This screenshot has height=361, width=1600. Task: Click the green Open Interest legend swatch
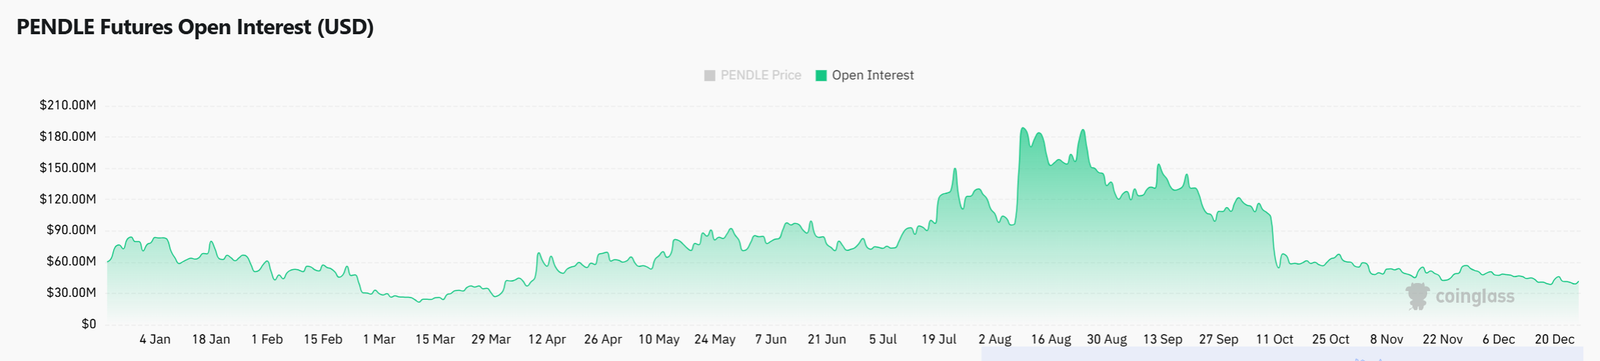pos(822,75)
